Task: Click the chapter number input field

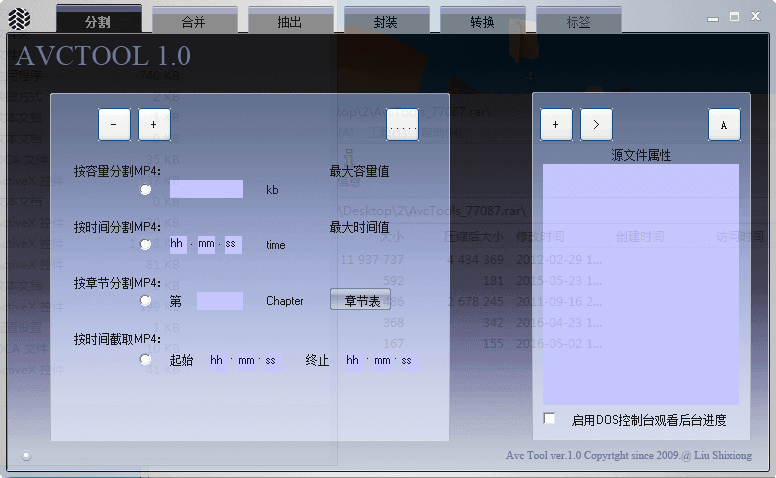Action: tap(220, 301)
